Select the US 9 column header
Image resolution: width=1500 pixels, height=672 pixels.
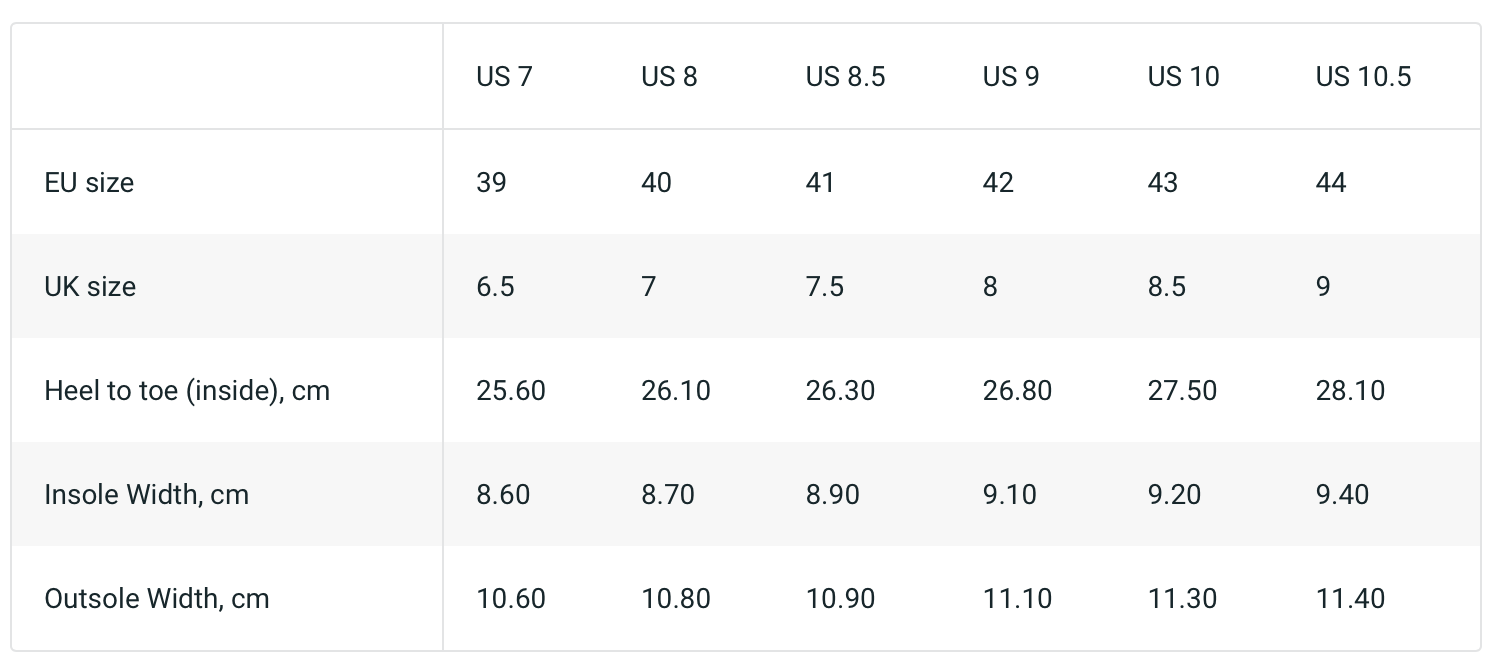pos(1010,77)
